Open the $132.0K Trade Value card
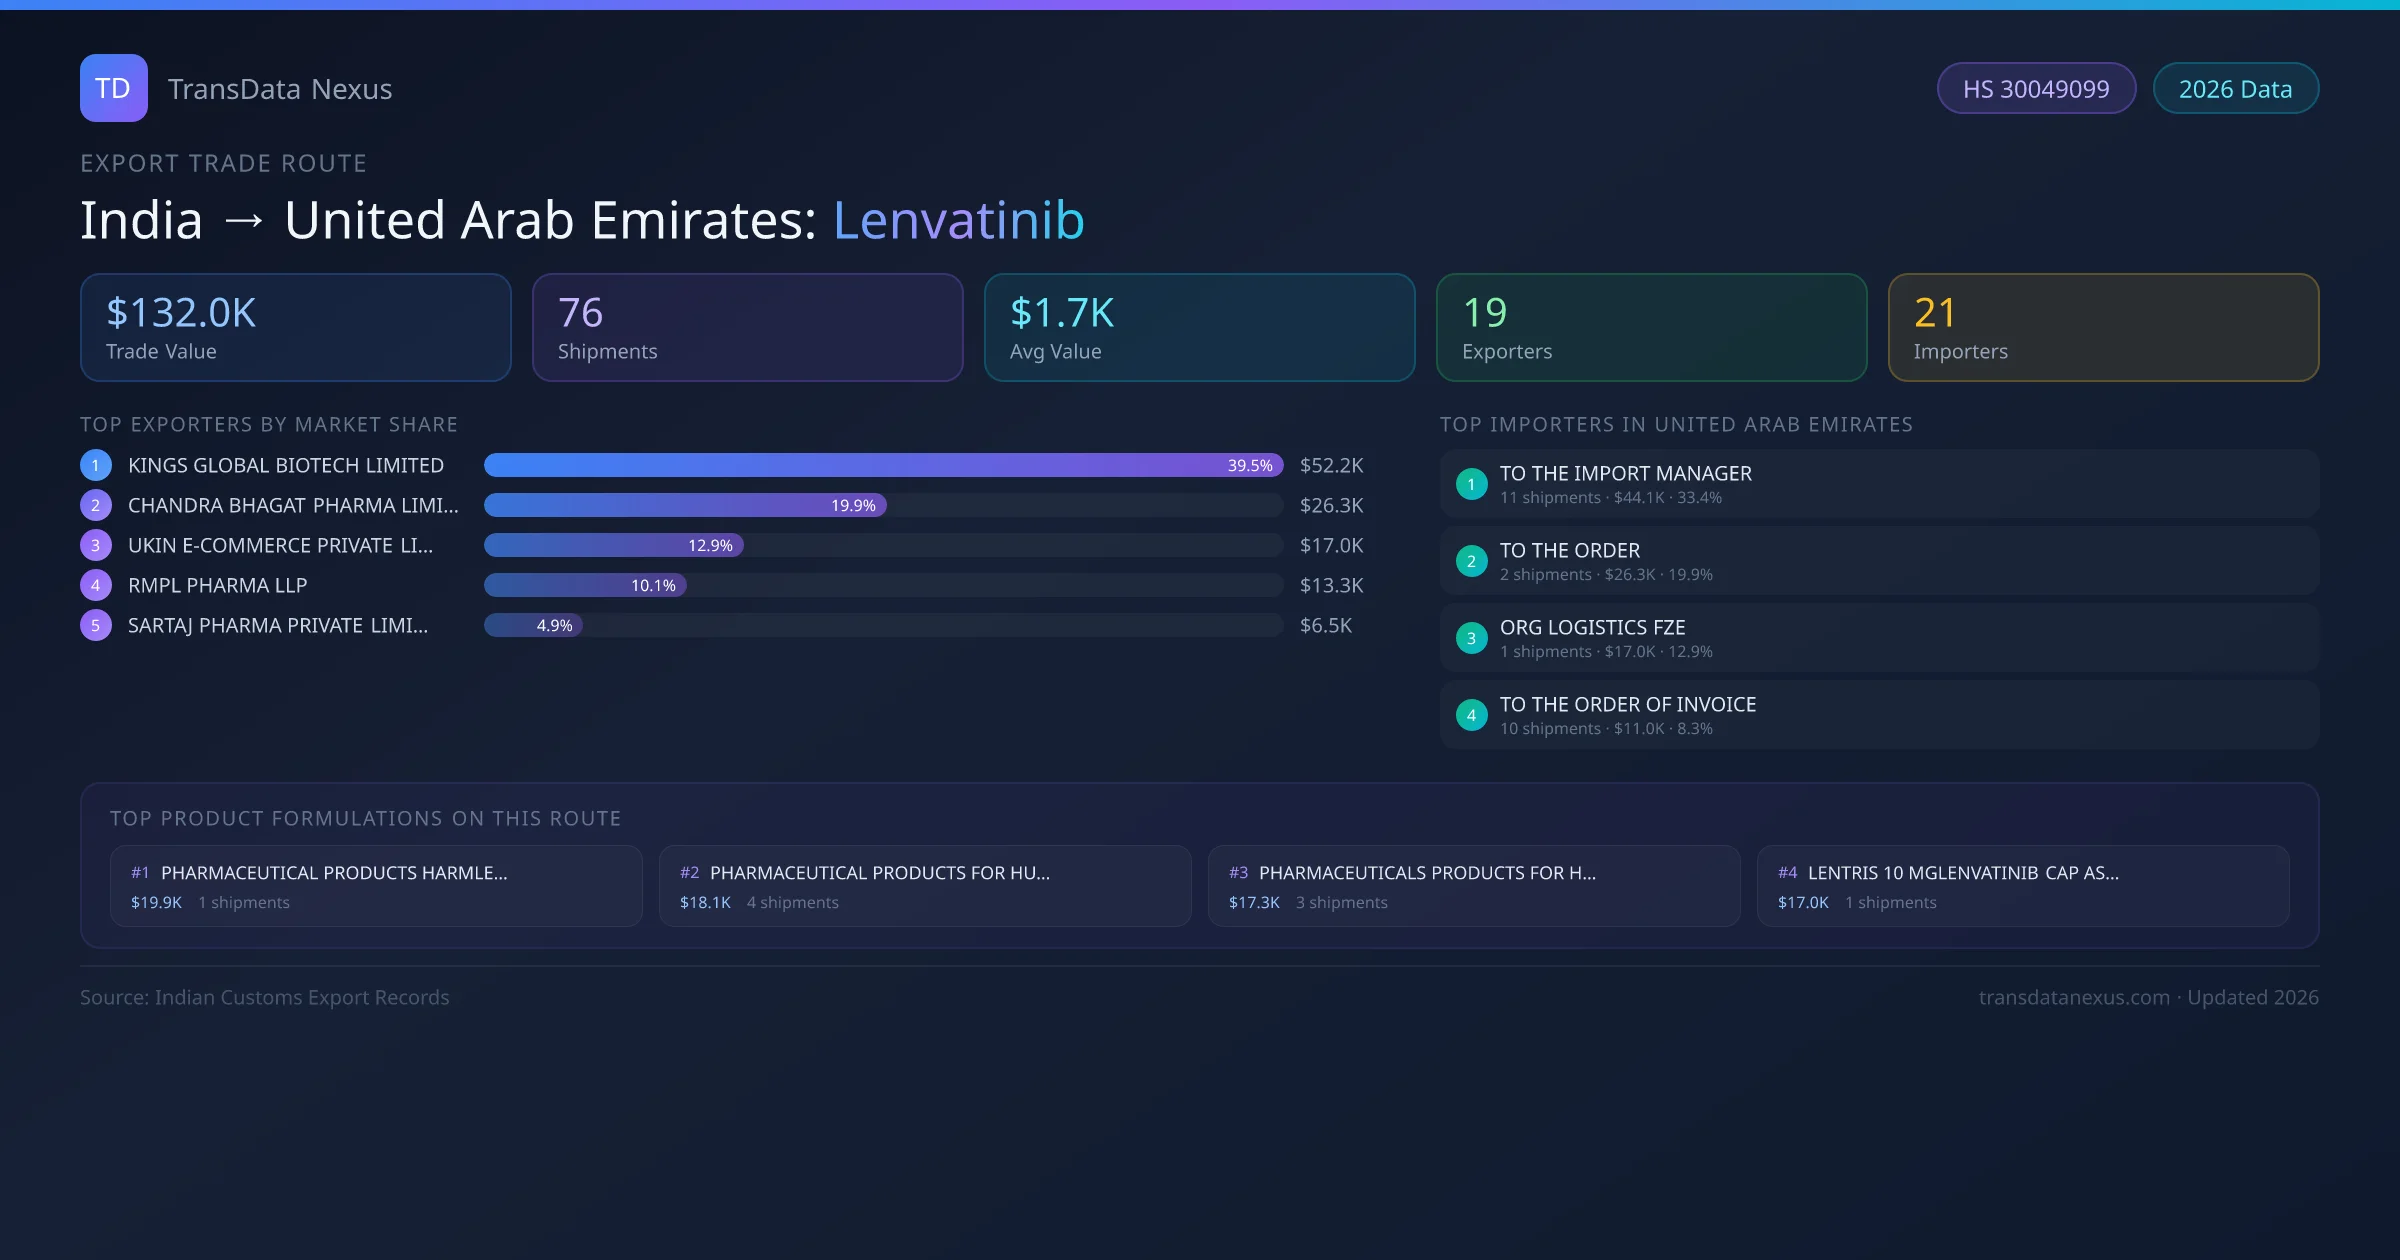This screenshot has width=2400, height=1260. coord(295,328)
